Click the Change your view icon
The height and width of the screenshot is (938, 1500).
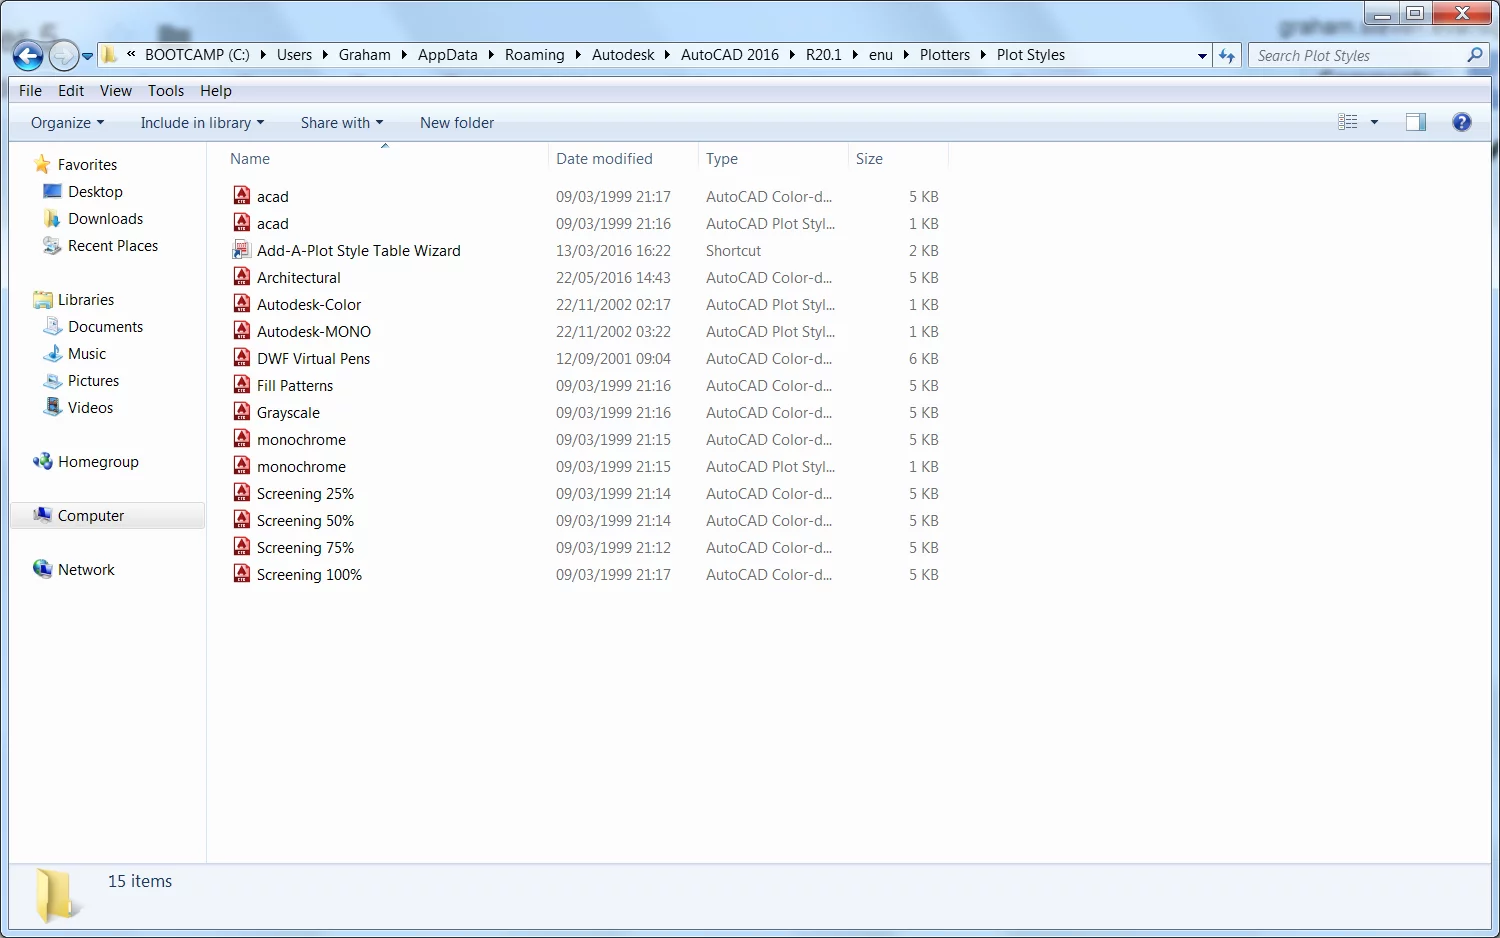click(1348, 122)
